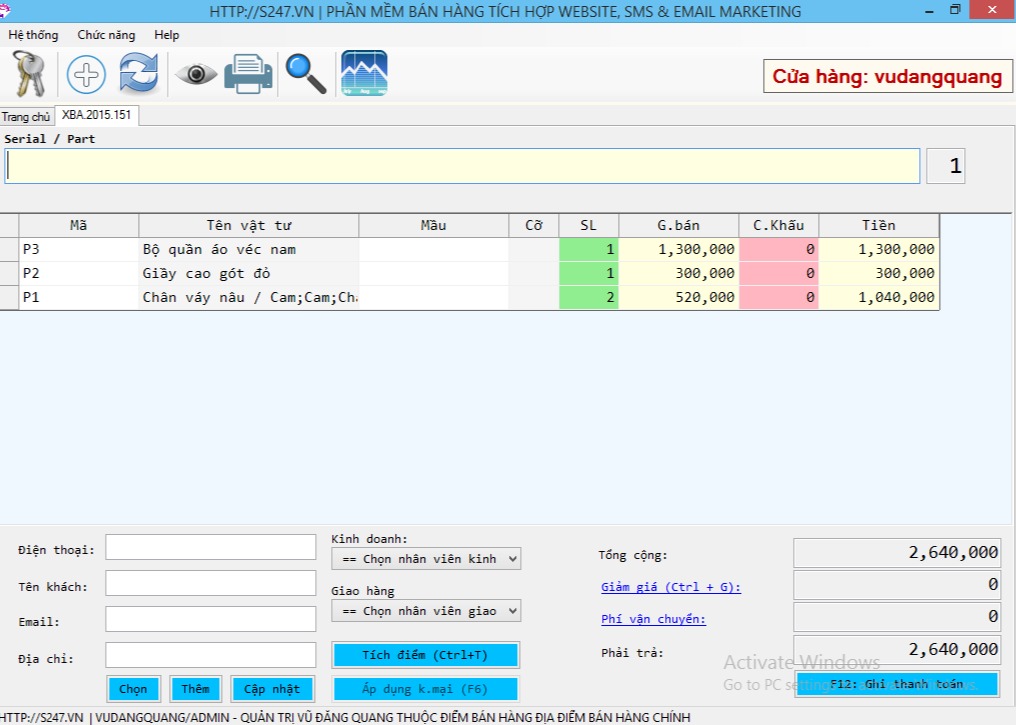Click the discount cell of row P2
Viewport: 1016px width, 725px height.
(x=779, y=273)
